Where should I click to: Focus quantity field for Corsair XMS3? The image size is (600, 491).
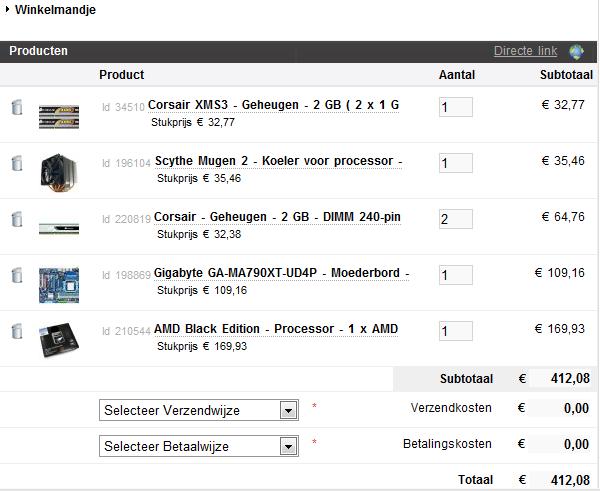[x=455, y=107]
